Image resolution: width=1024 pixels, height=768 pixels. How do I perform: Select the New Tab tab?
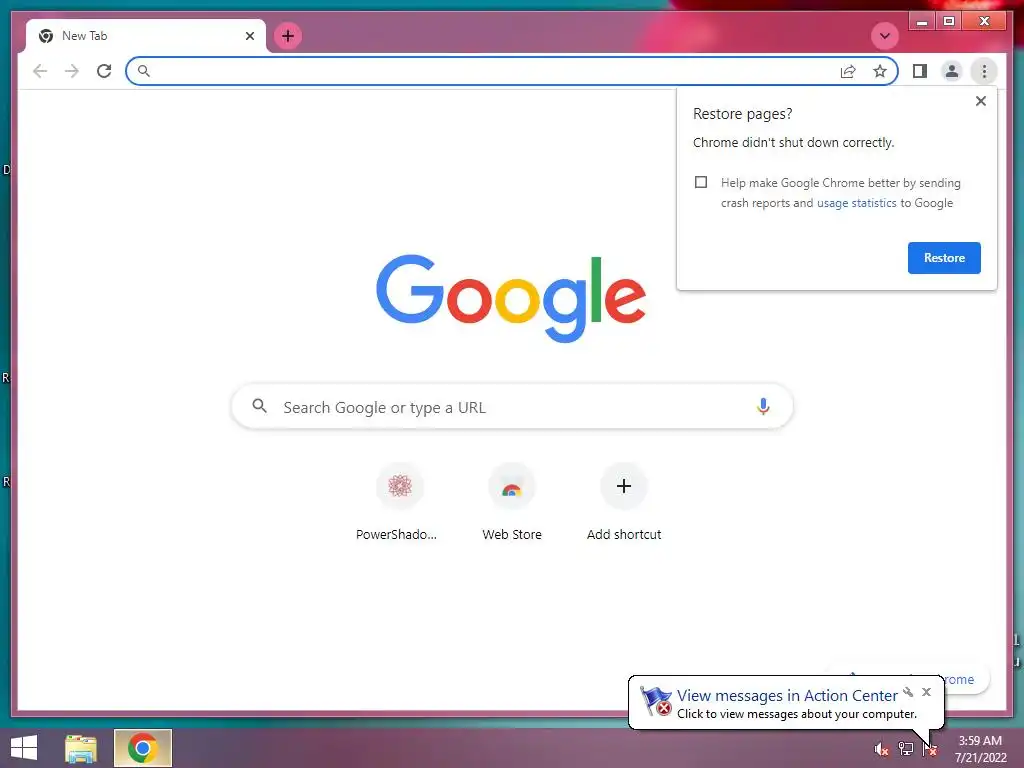(x=145, y=36)
